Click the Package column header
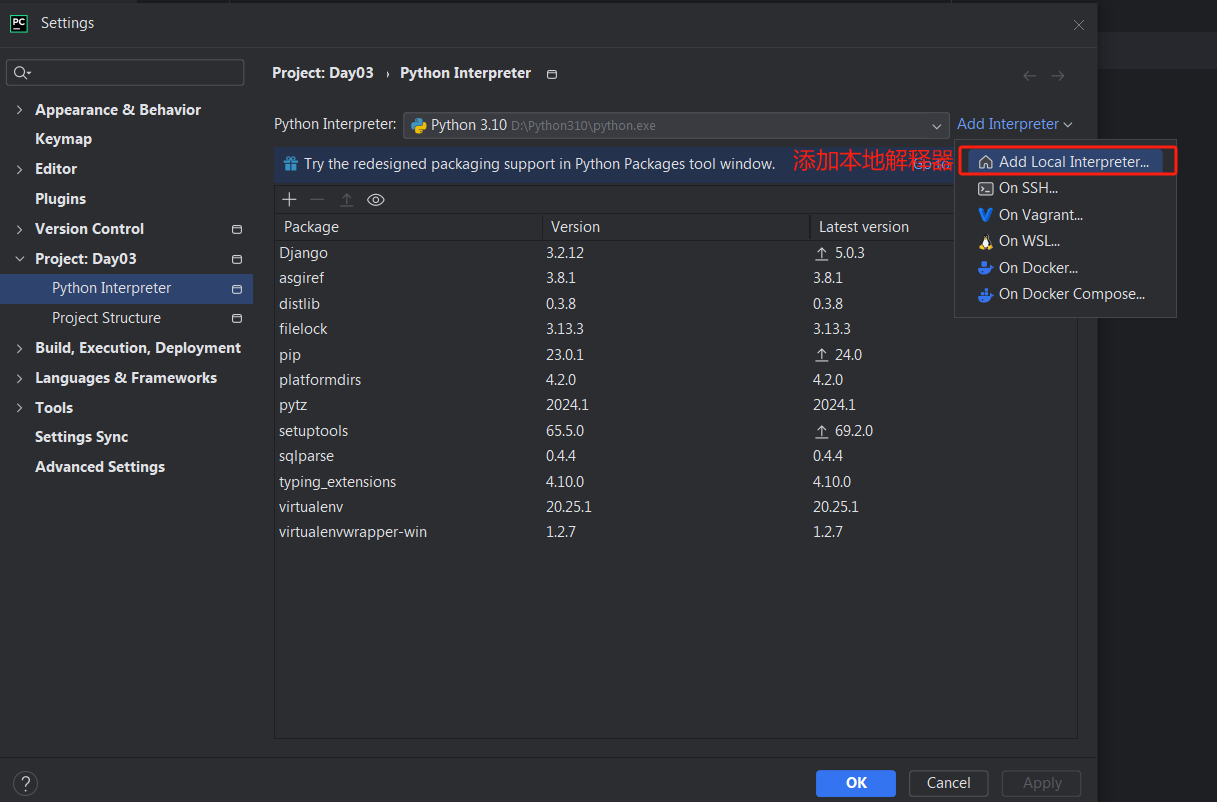 409,227
